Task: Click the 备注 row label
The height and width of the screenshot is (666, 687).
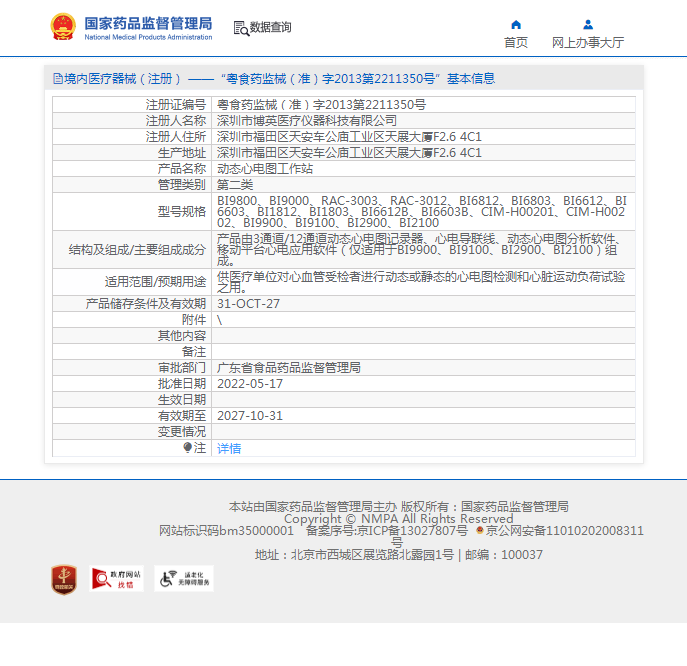Action: click(x=194, y=352)
